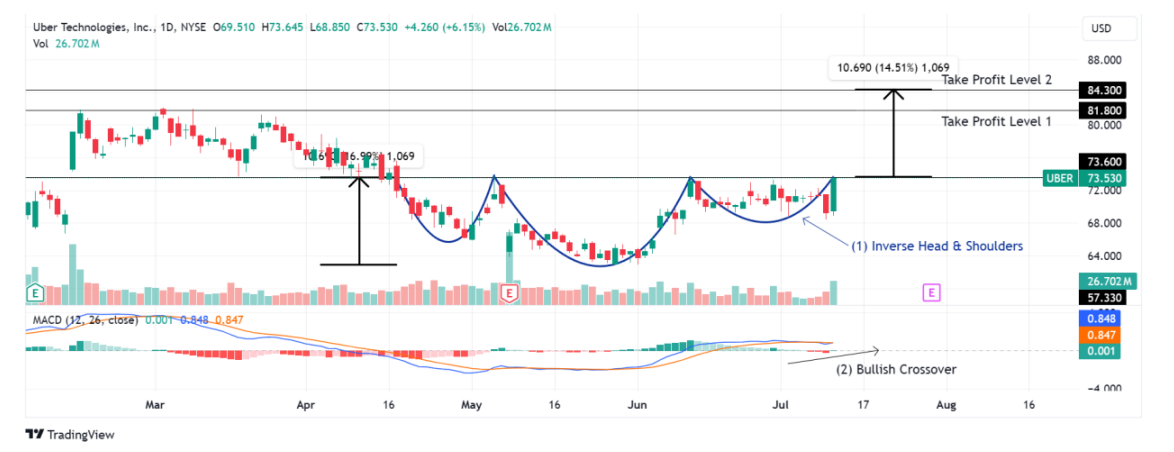
Task: Click the May date axis label
Action: tap(471, 405)
